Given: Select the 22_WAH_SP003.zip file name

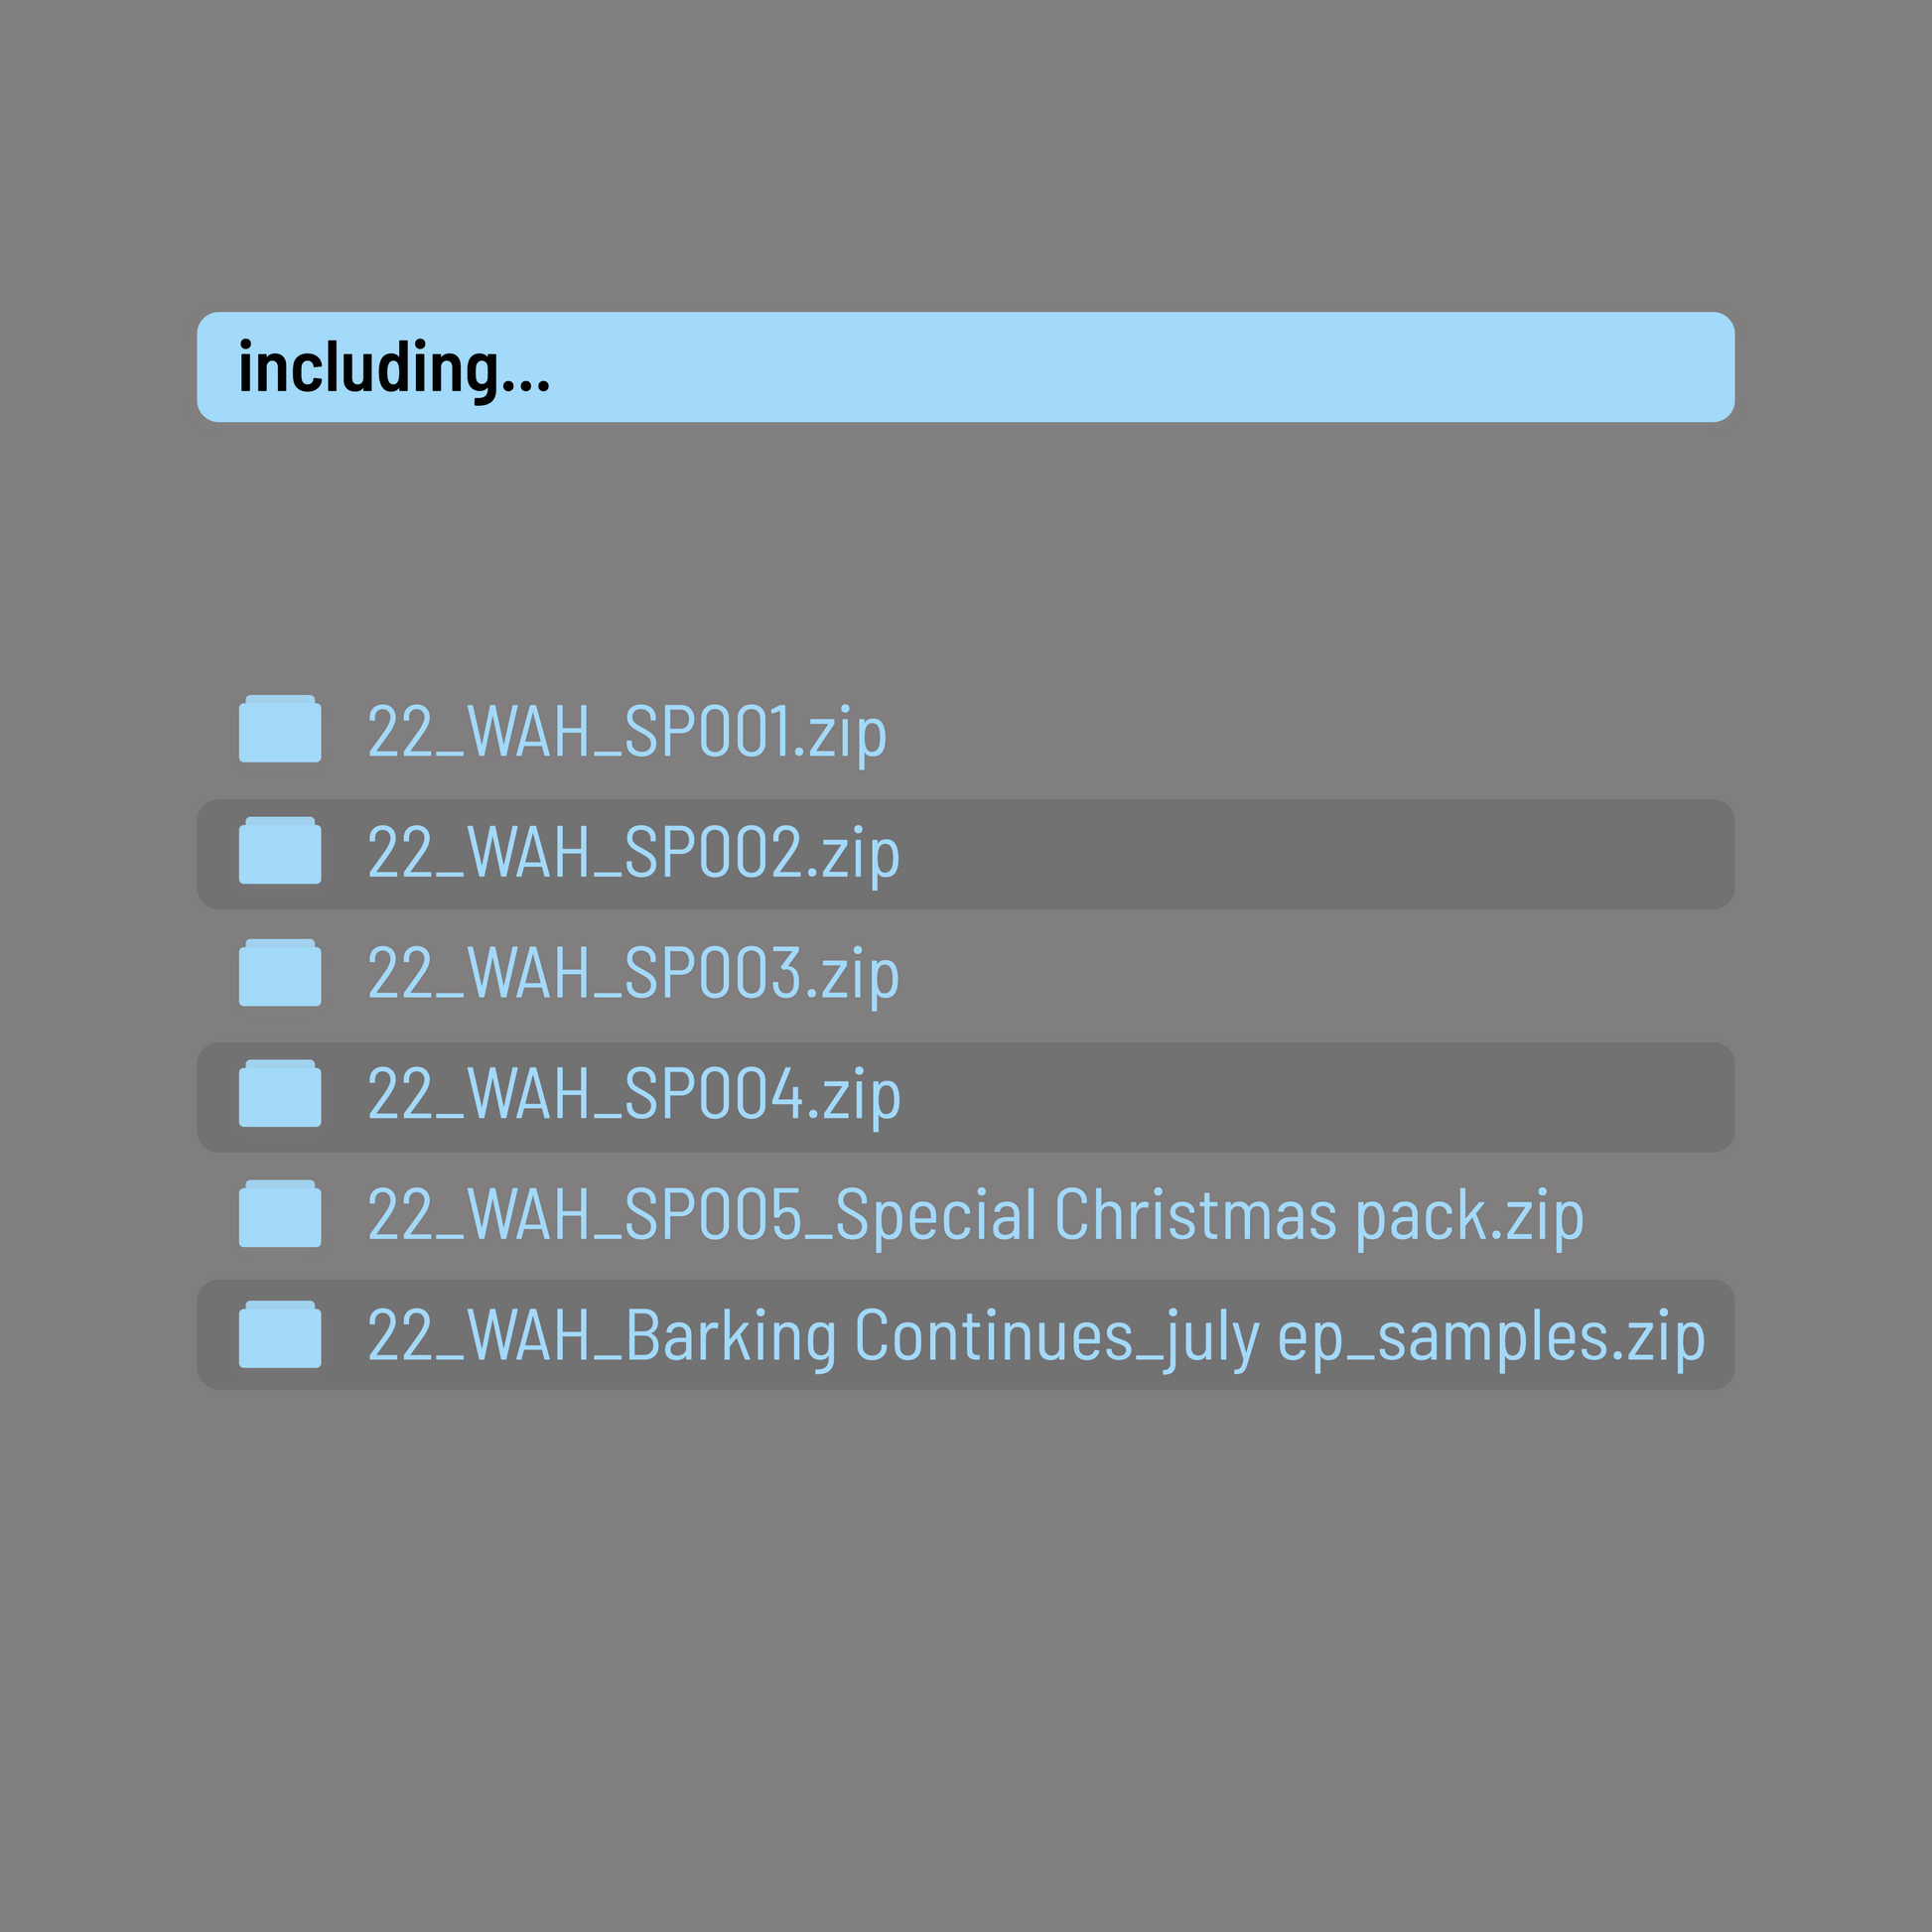Looking at the screenshot, I should (x=633, y=975).
